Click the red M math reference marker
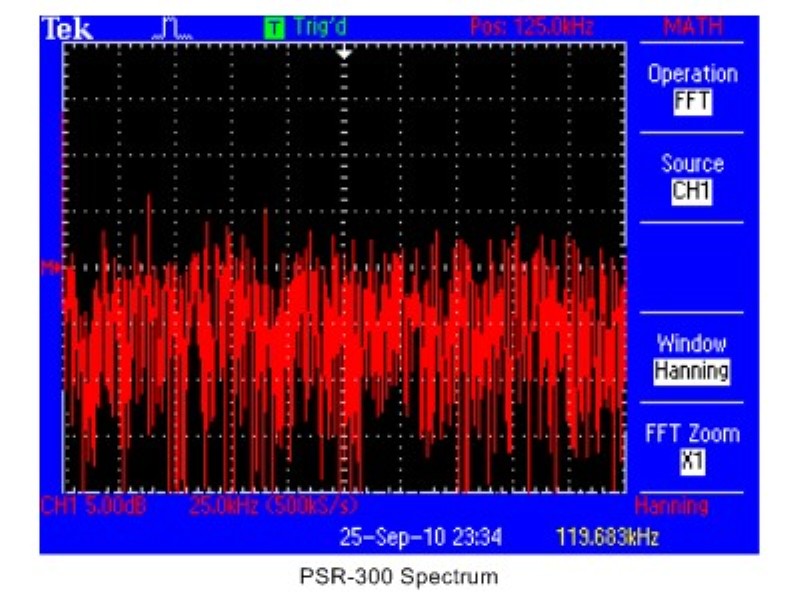Screen dimensions: 800x600 pyautogui.click(x=48, y=267)
